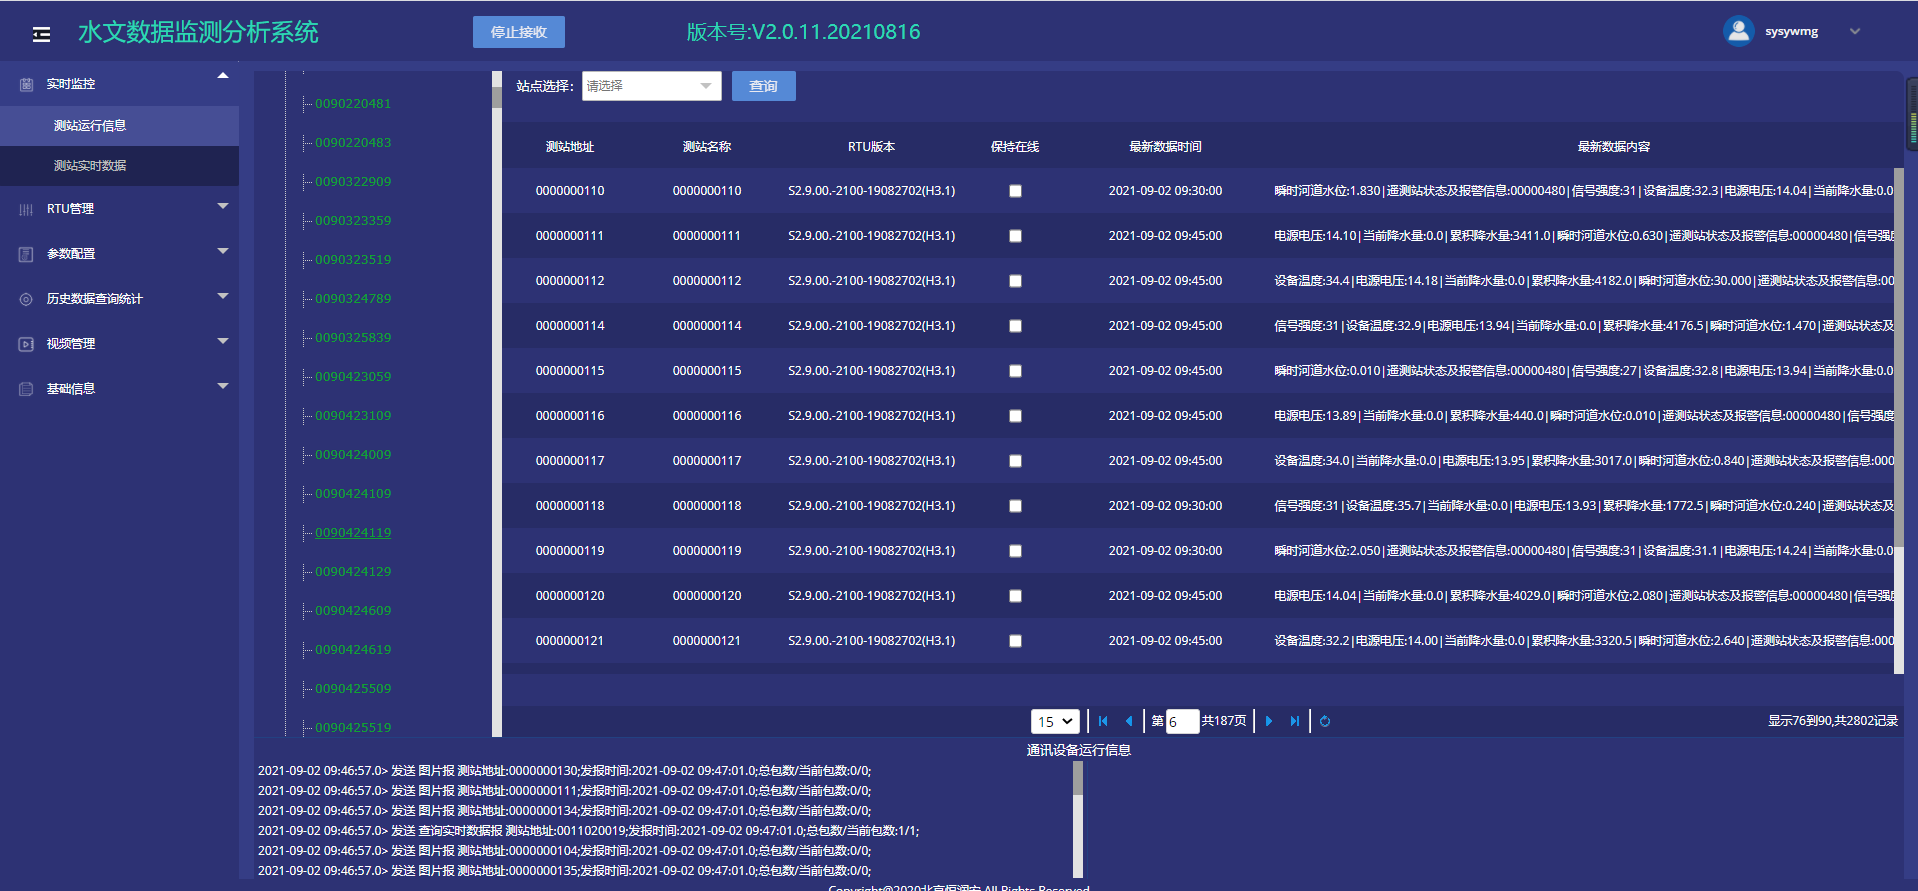Toggle the hamburger menu icon
Screen dimensions: 1918x891
tap(41, 34)
